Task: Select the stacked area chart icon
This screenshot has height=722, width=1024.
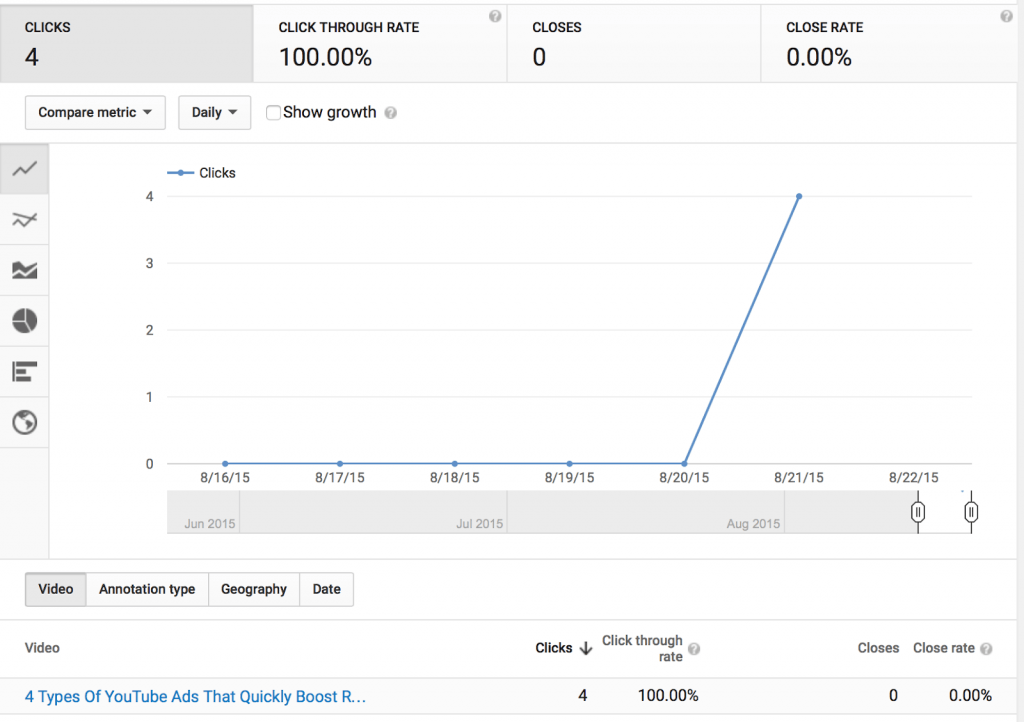Action: pyautogui.click(x=24, y=270)
